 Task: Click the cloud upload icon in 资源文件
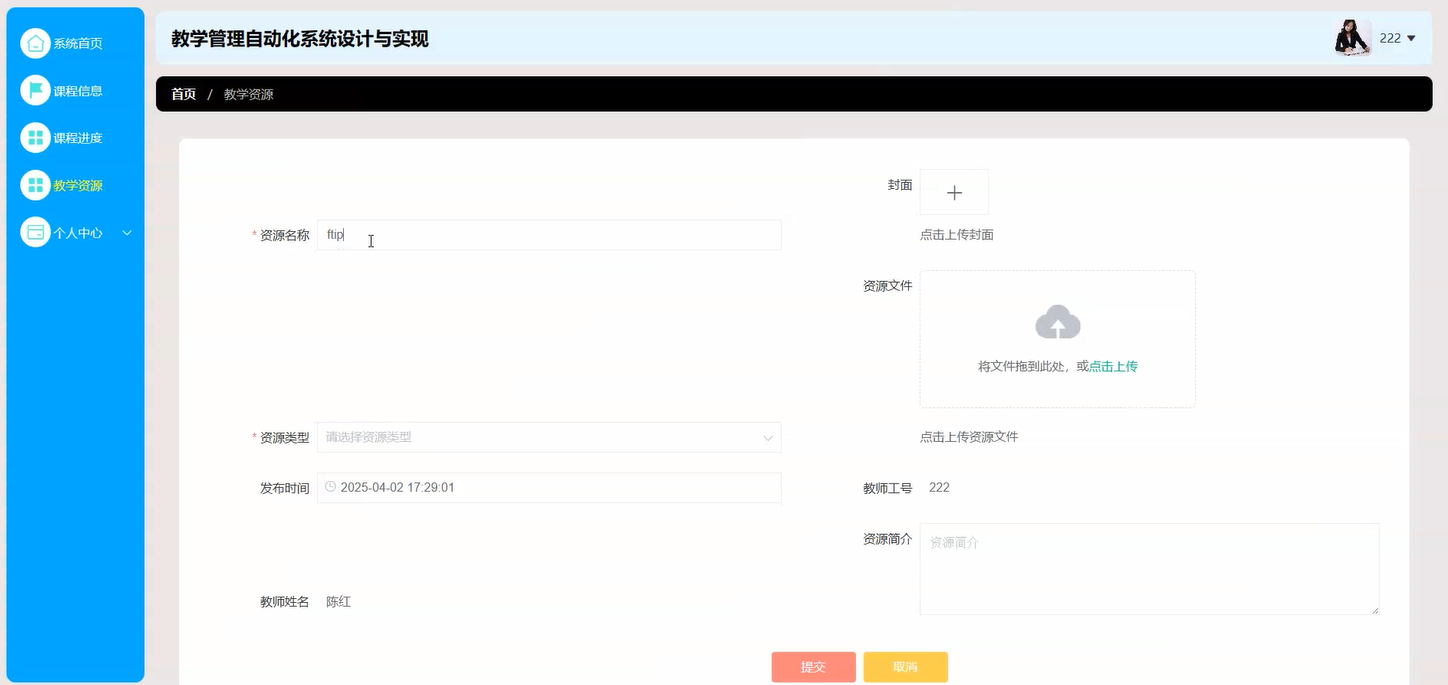(1057, 322)
